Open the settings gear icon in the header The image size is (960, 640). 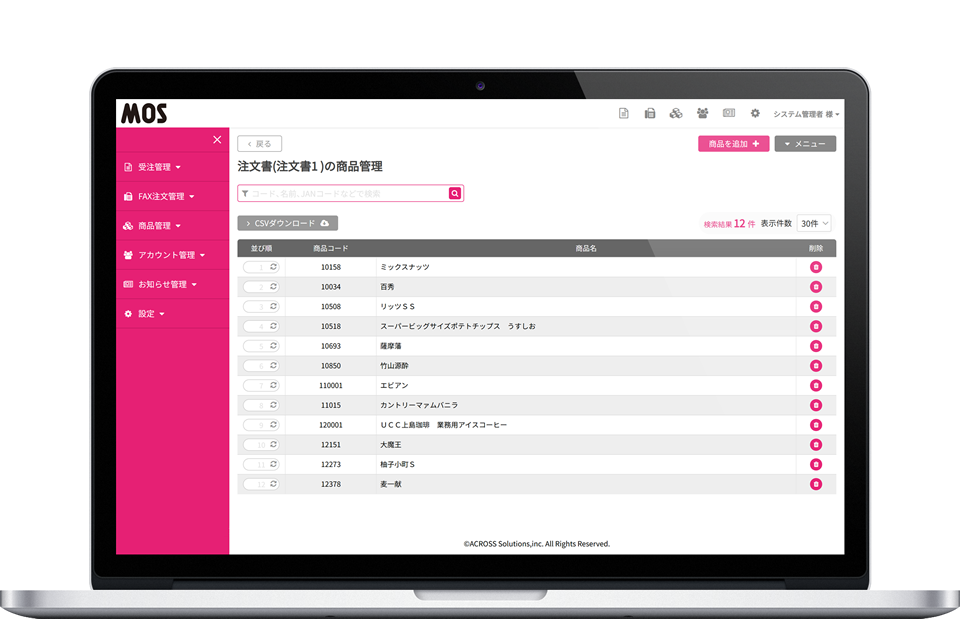tap(754, 113)
